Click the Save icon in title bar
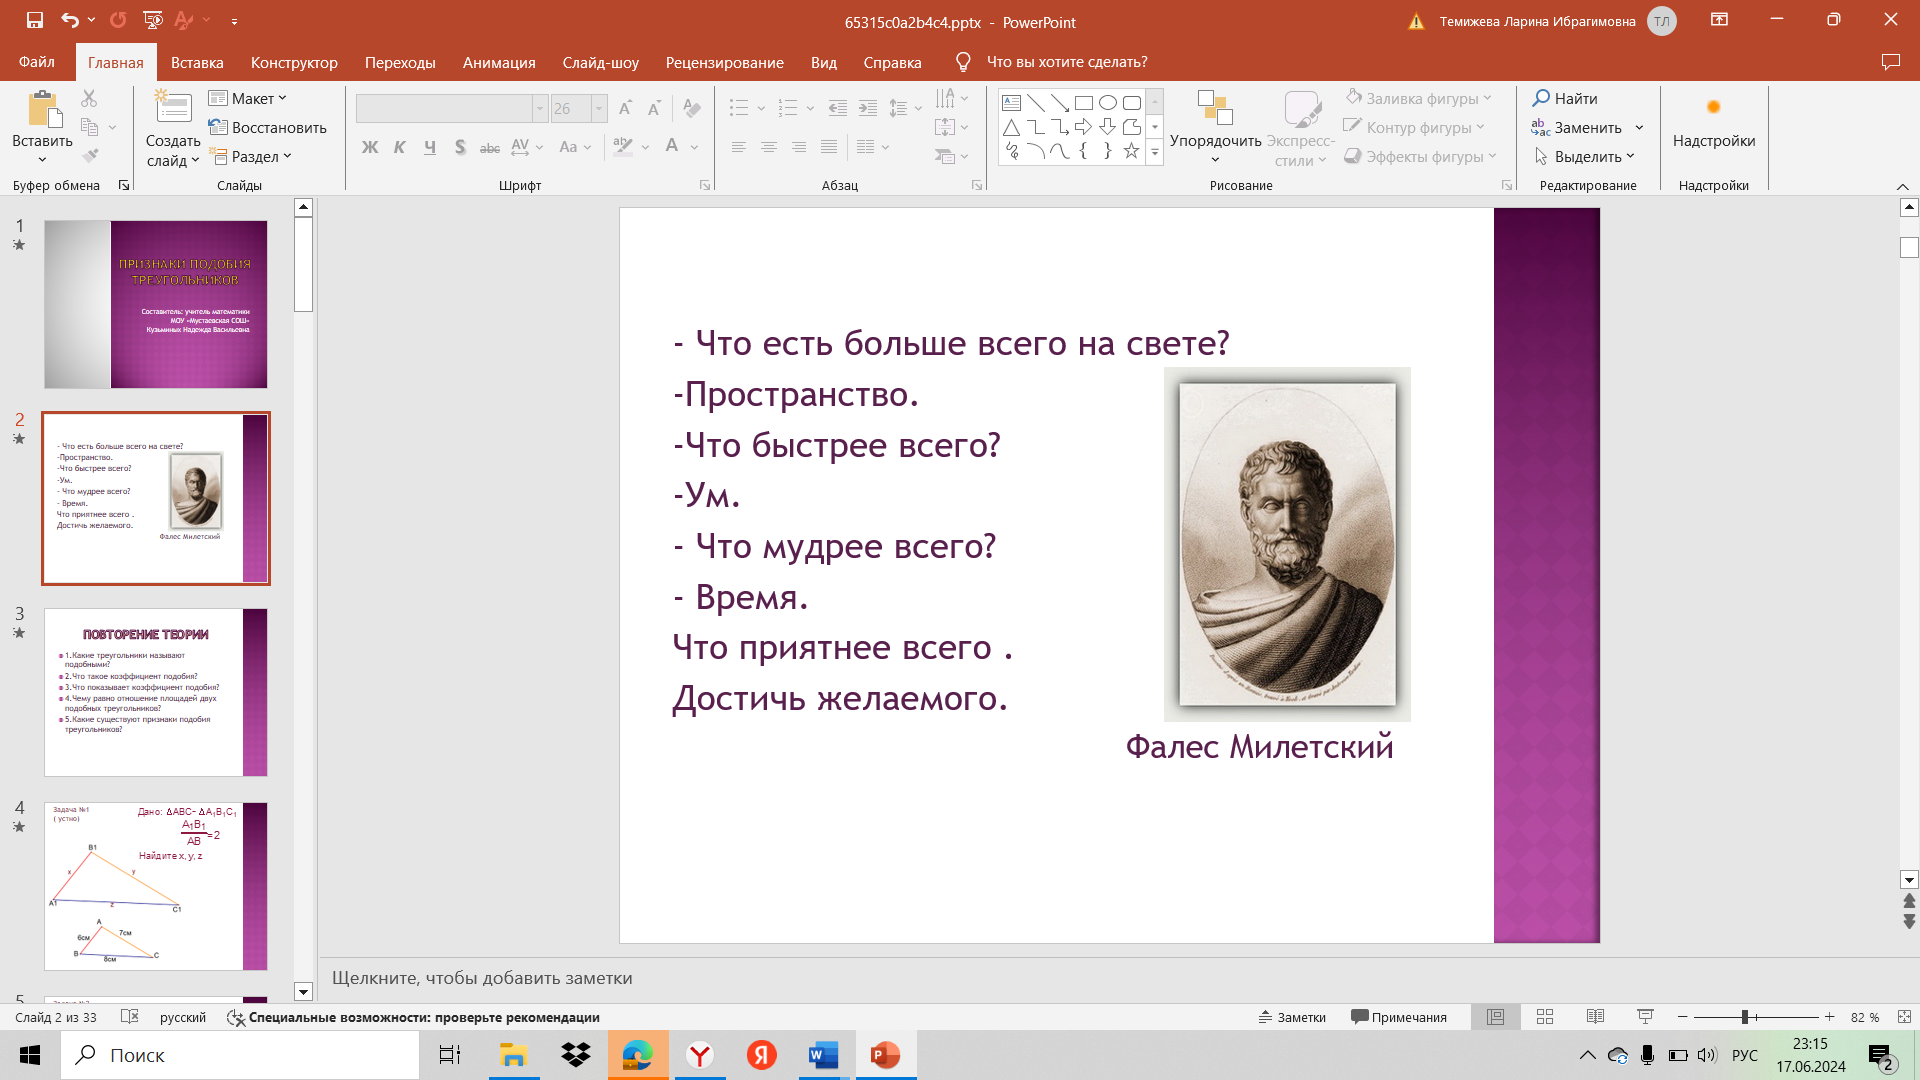This screenshot has width=1920, height=1080. pos(34,20)
